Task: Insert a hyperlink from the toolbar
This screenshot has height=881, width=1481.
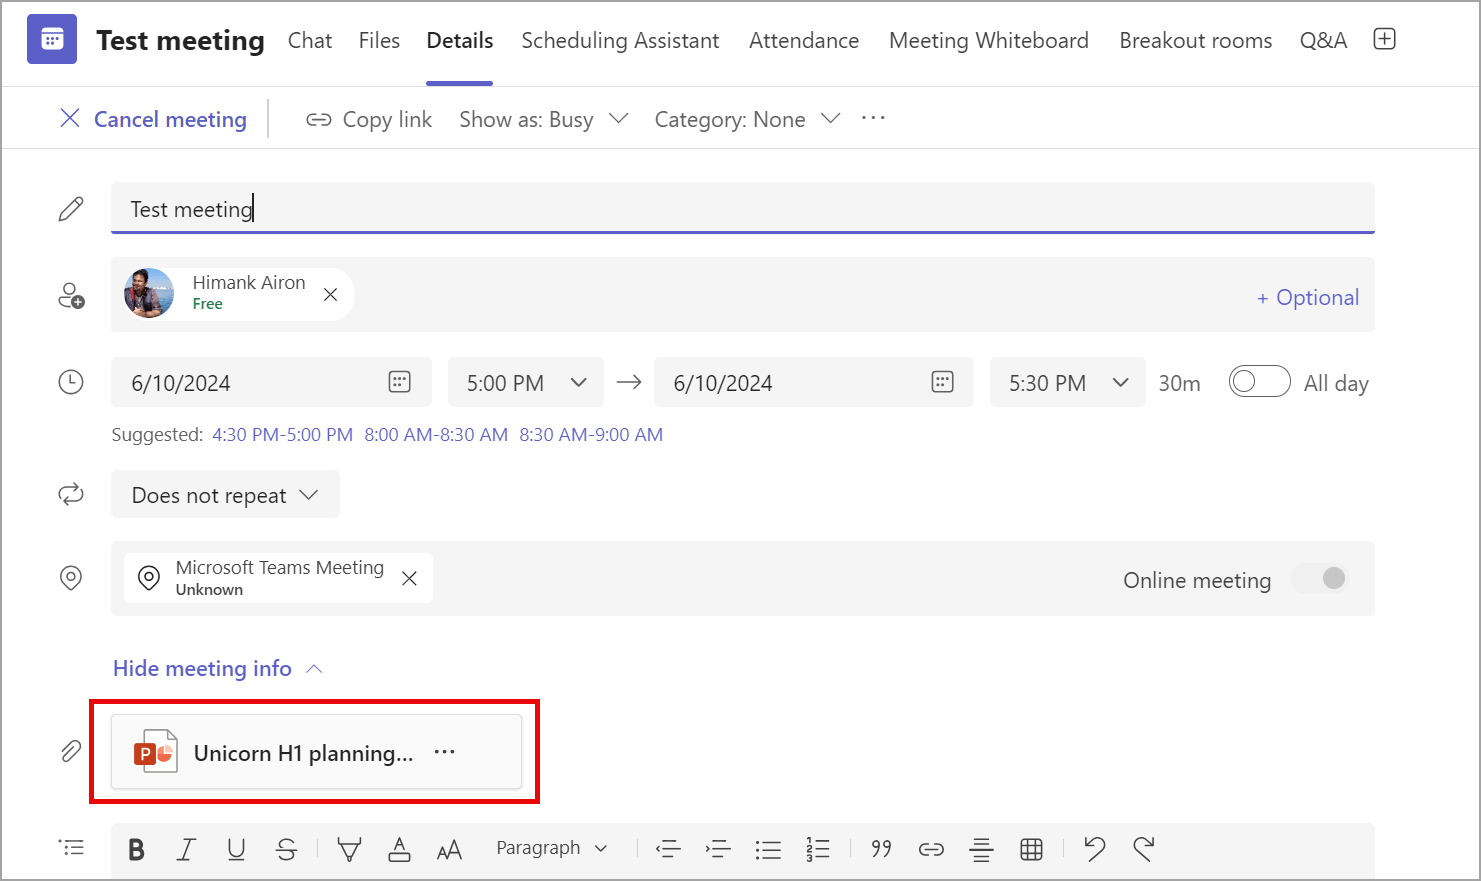Action: [x=931, y=850]
